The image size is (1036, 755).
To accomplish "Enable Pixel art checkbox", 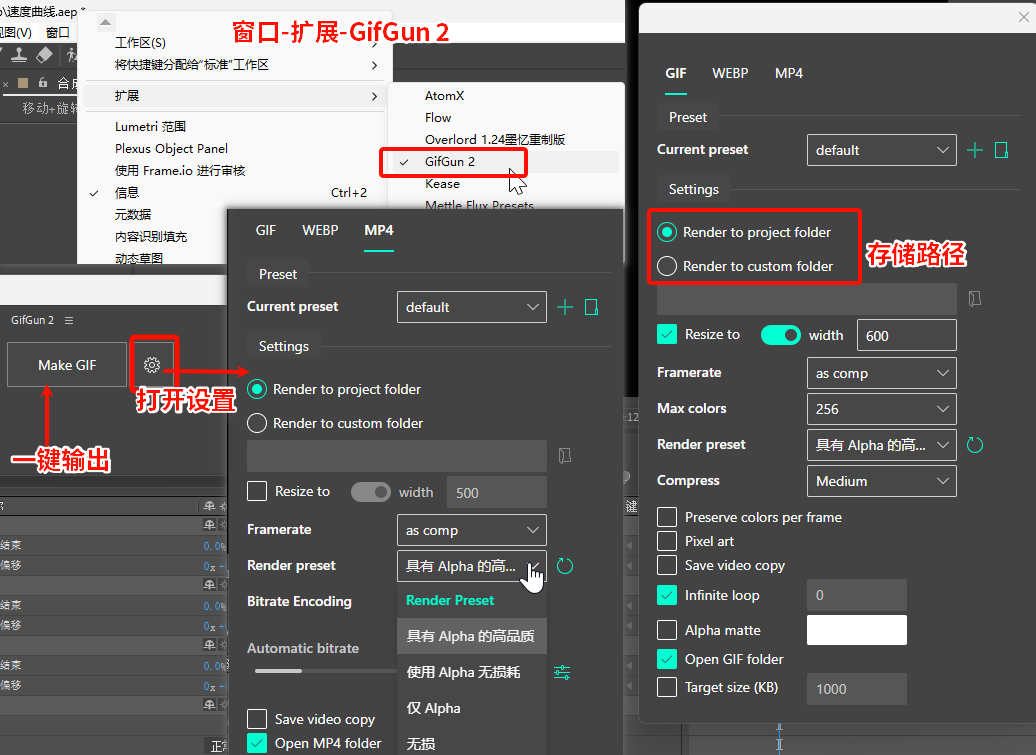I will coord(667,541).
